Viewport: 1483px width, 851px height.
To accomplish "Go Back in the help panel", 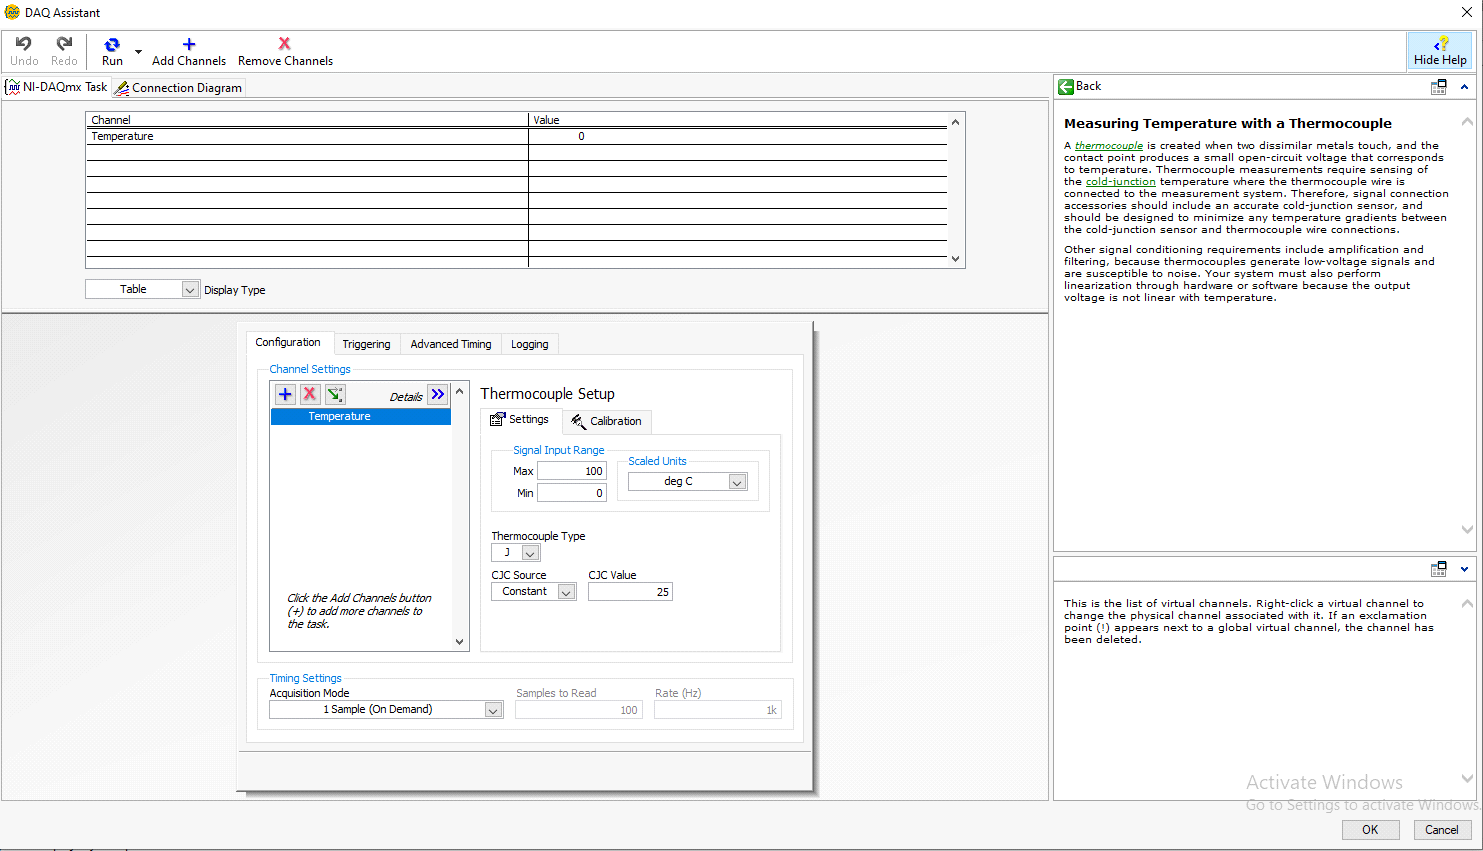I will [1079, 87].
